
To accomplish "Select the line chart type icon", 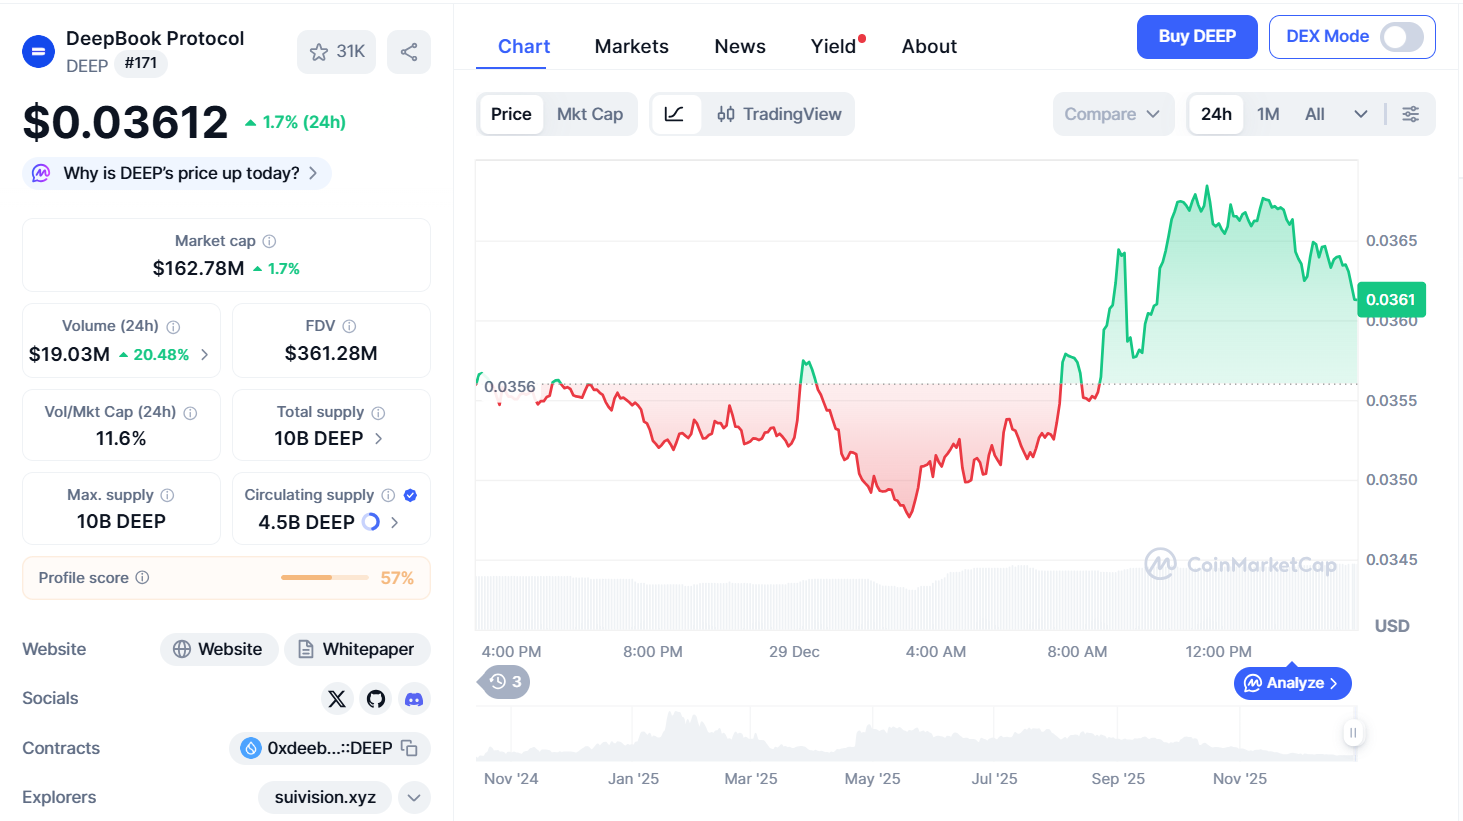I will point(677,114).
